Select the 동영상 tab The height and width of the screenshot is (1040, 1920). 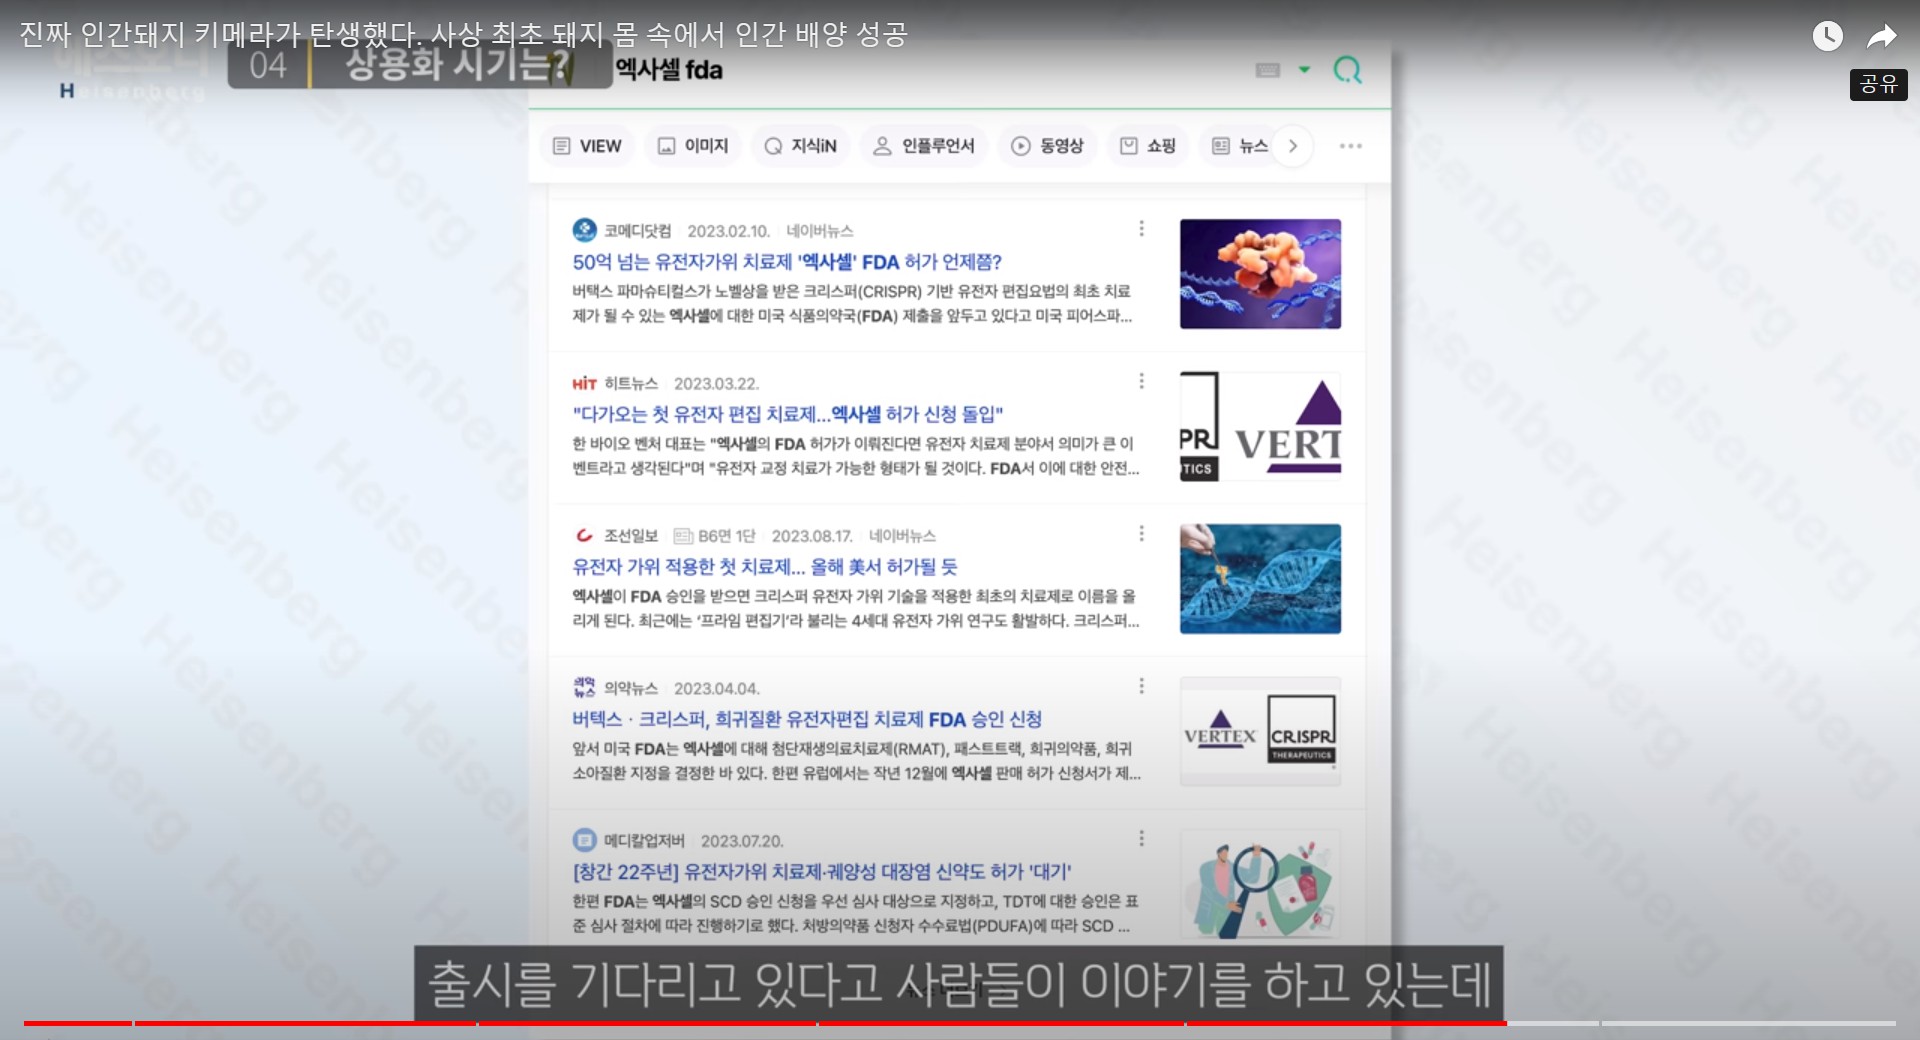coord(1047,146)
